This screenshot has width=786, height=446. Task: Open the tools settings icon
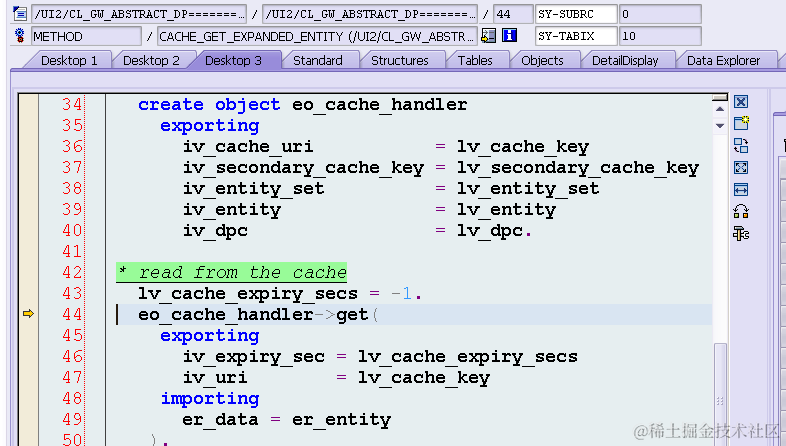[x=741, y=234]
